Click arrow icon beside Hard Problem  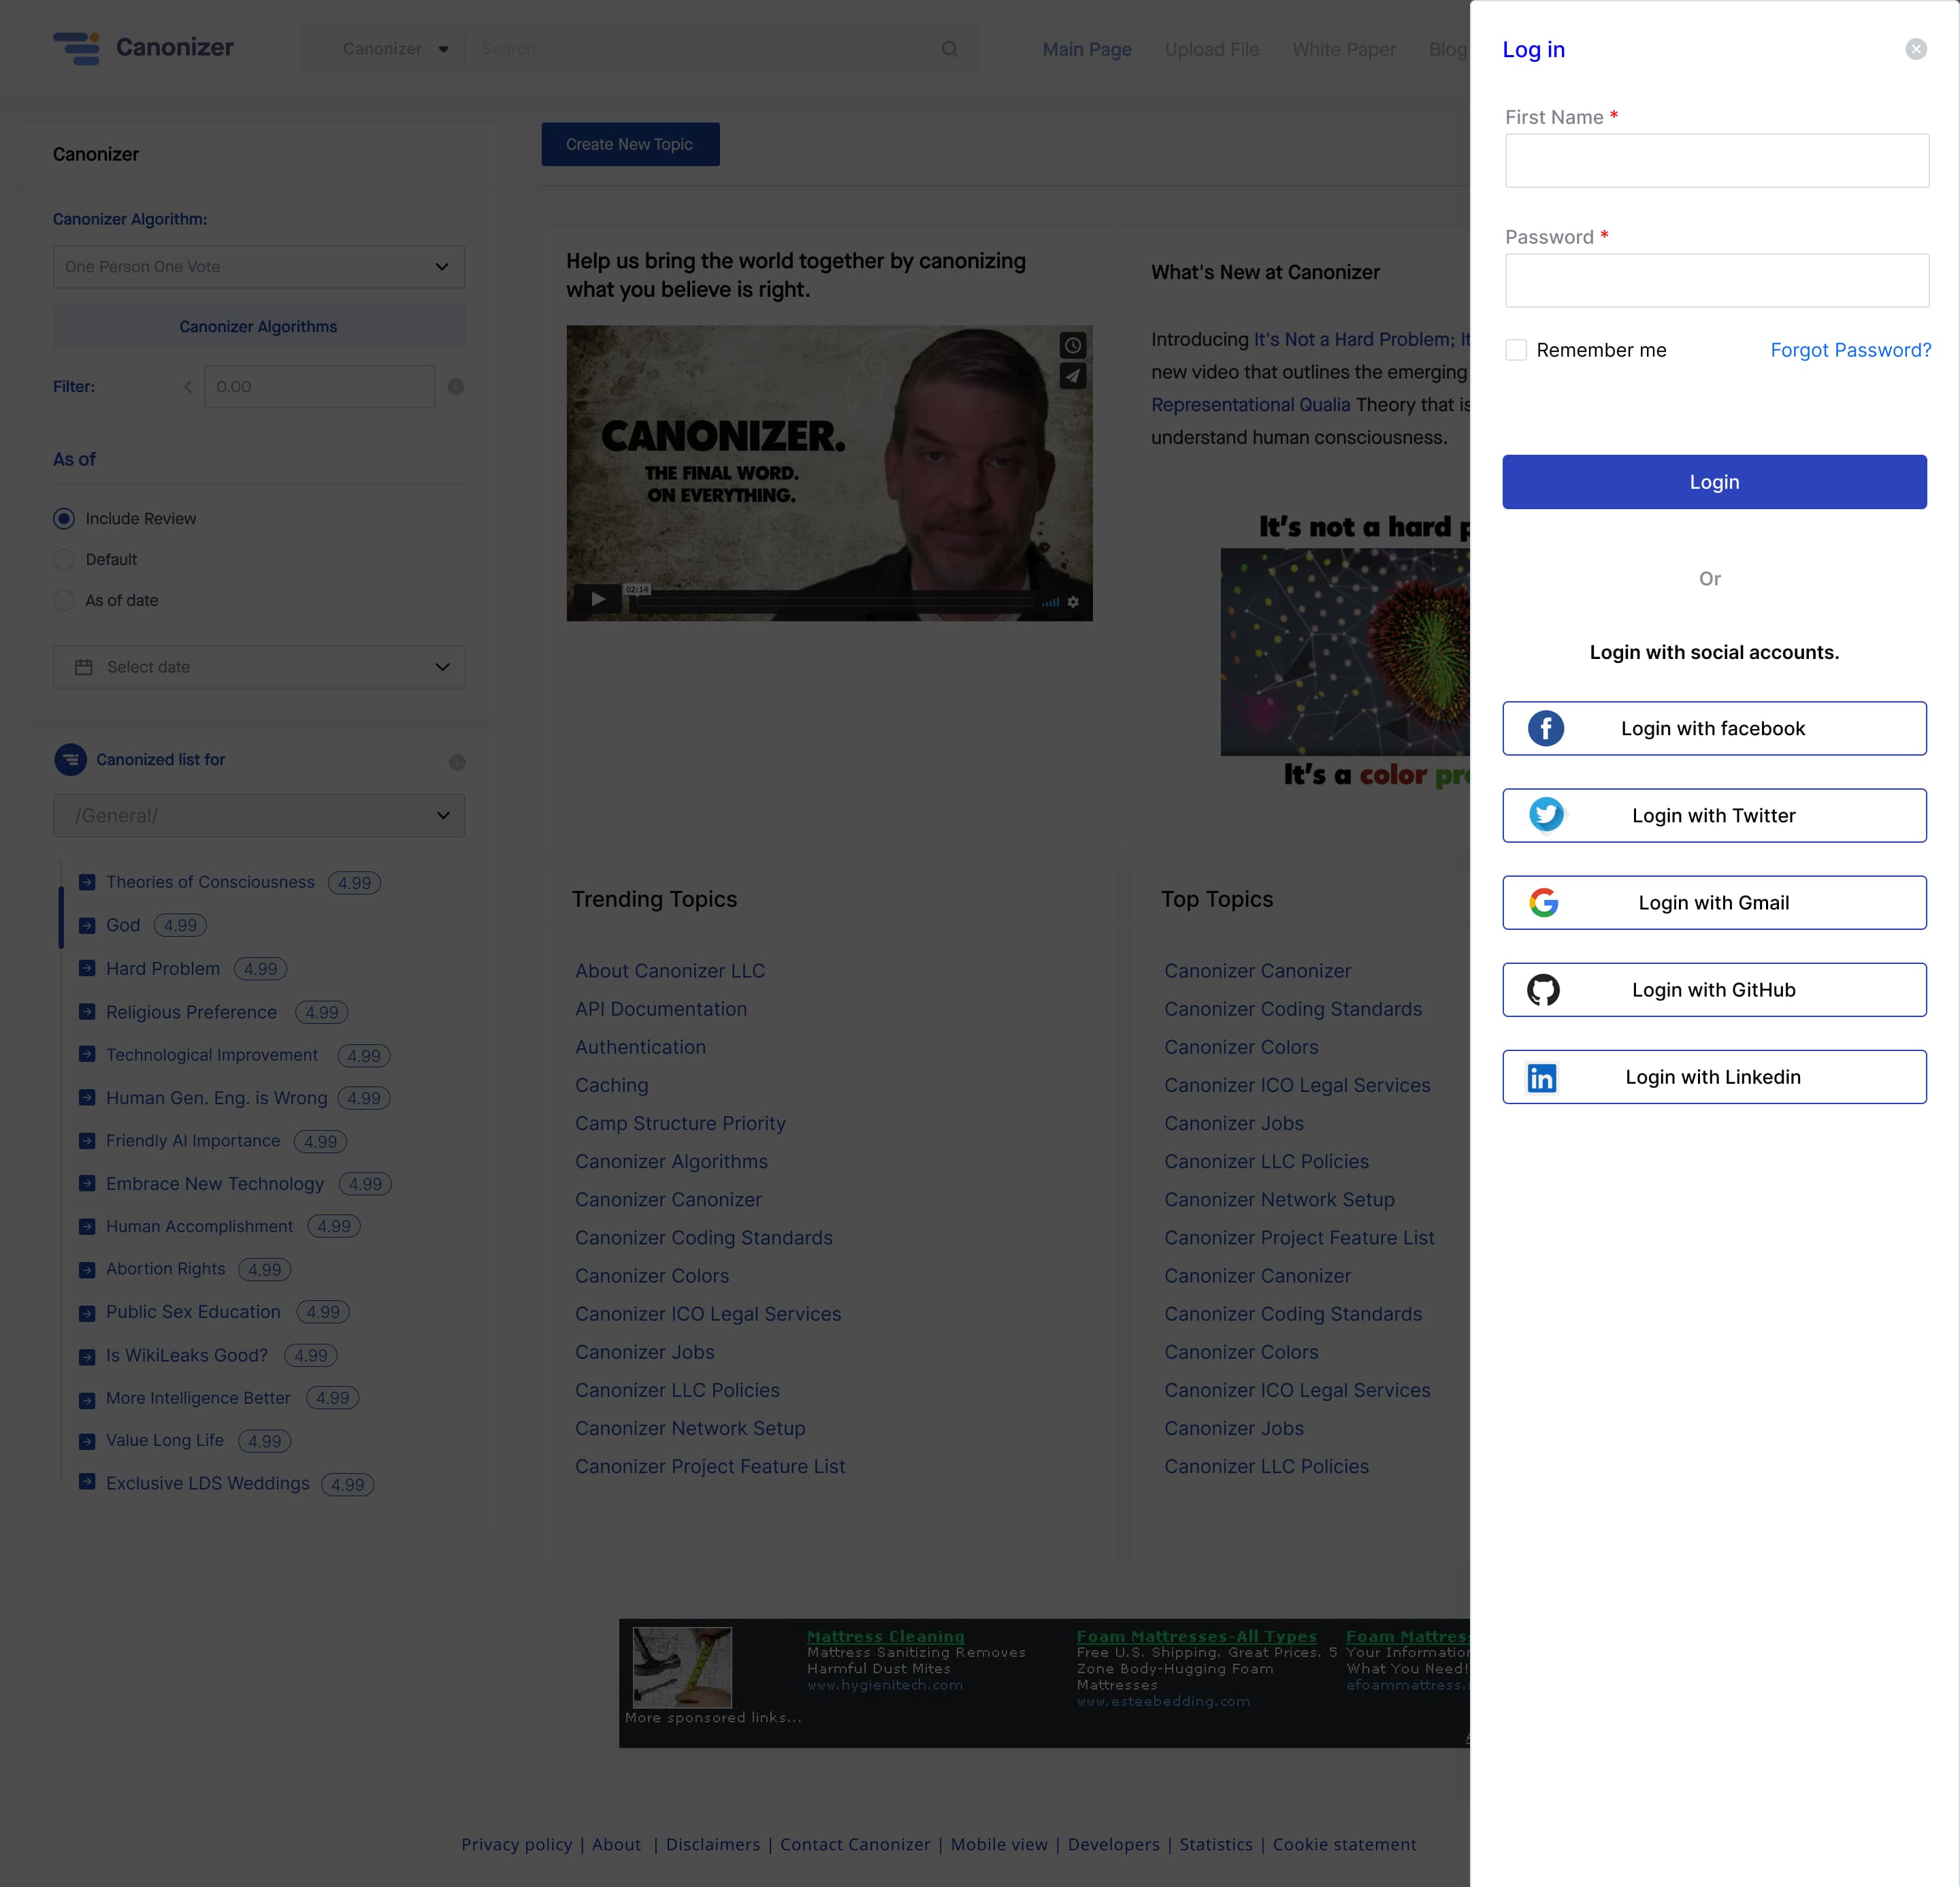[x=87, y=968]
